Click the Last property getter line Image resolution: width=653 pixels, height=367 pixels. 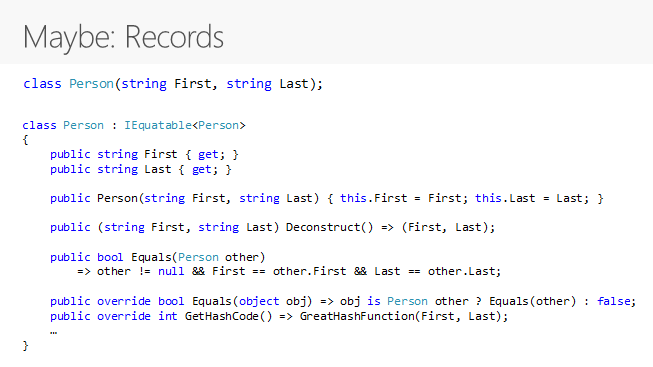tap(141, 170)
